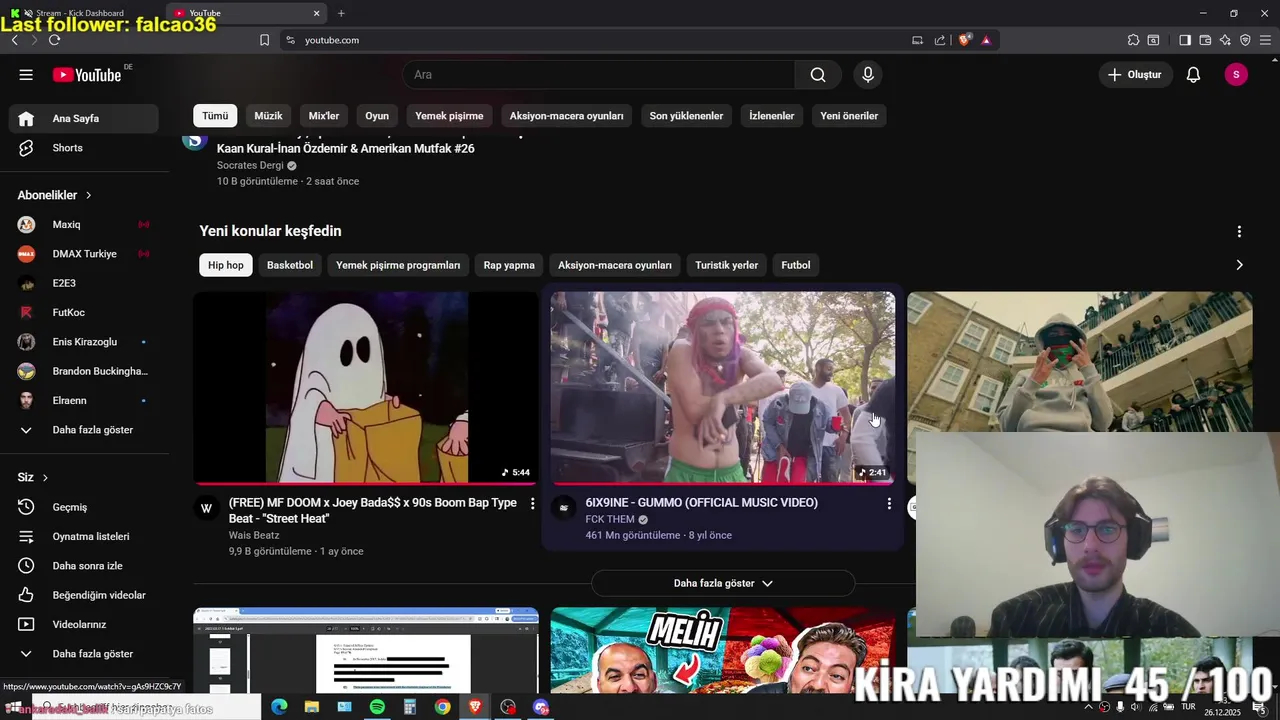1280x720 pixels.
Task: Select the Müzik filter chip
Action: 268,116
